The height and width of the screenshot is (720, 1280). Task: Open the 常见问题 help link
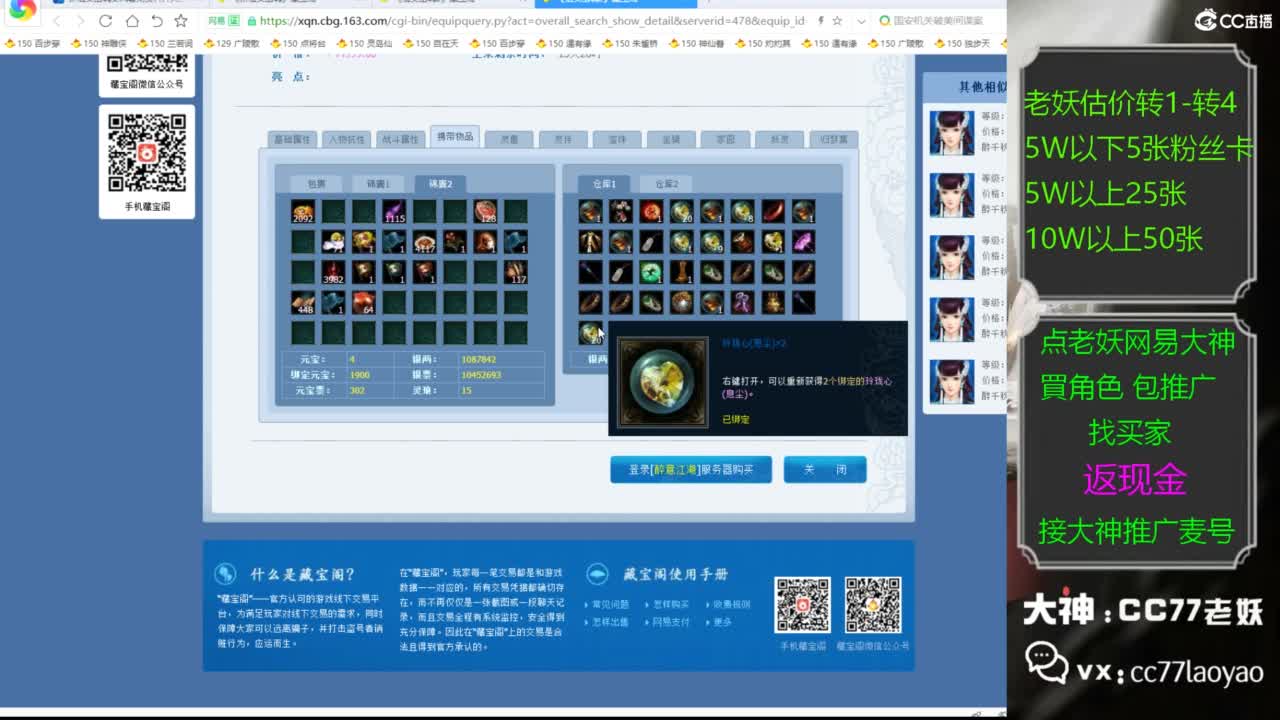pos(611,604)
